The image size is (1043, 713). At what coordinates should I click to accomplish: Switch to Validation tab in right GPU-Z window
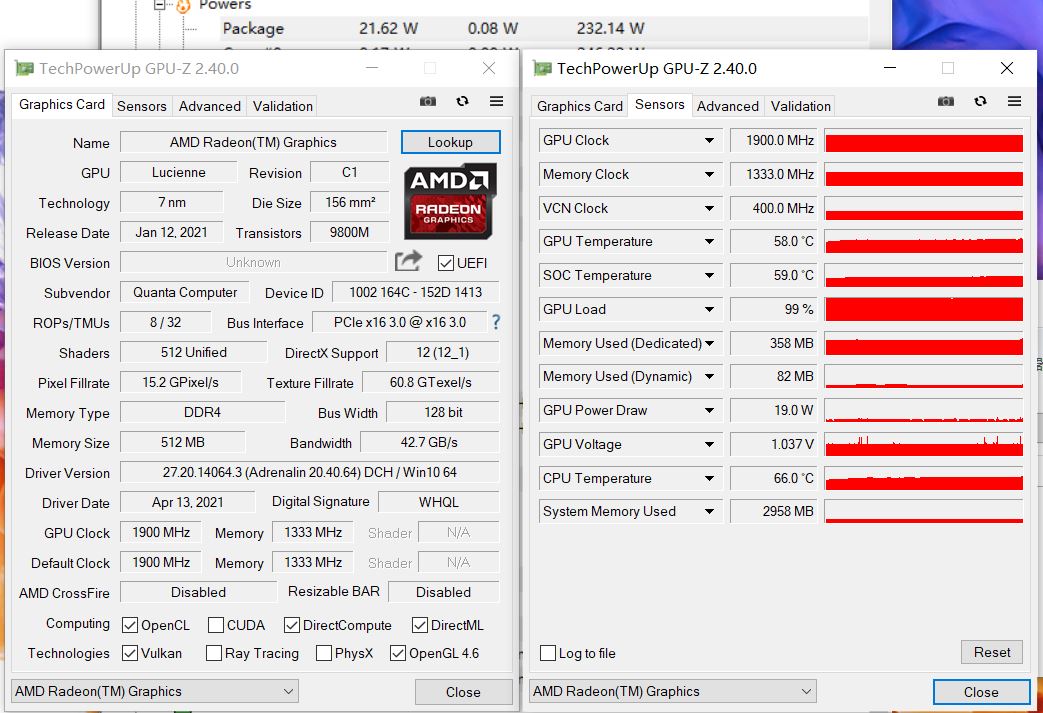tap(801, 106)
